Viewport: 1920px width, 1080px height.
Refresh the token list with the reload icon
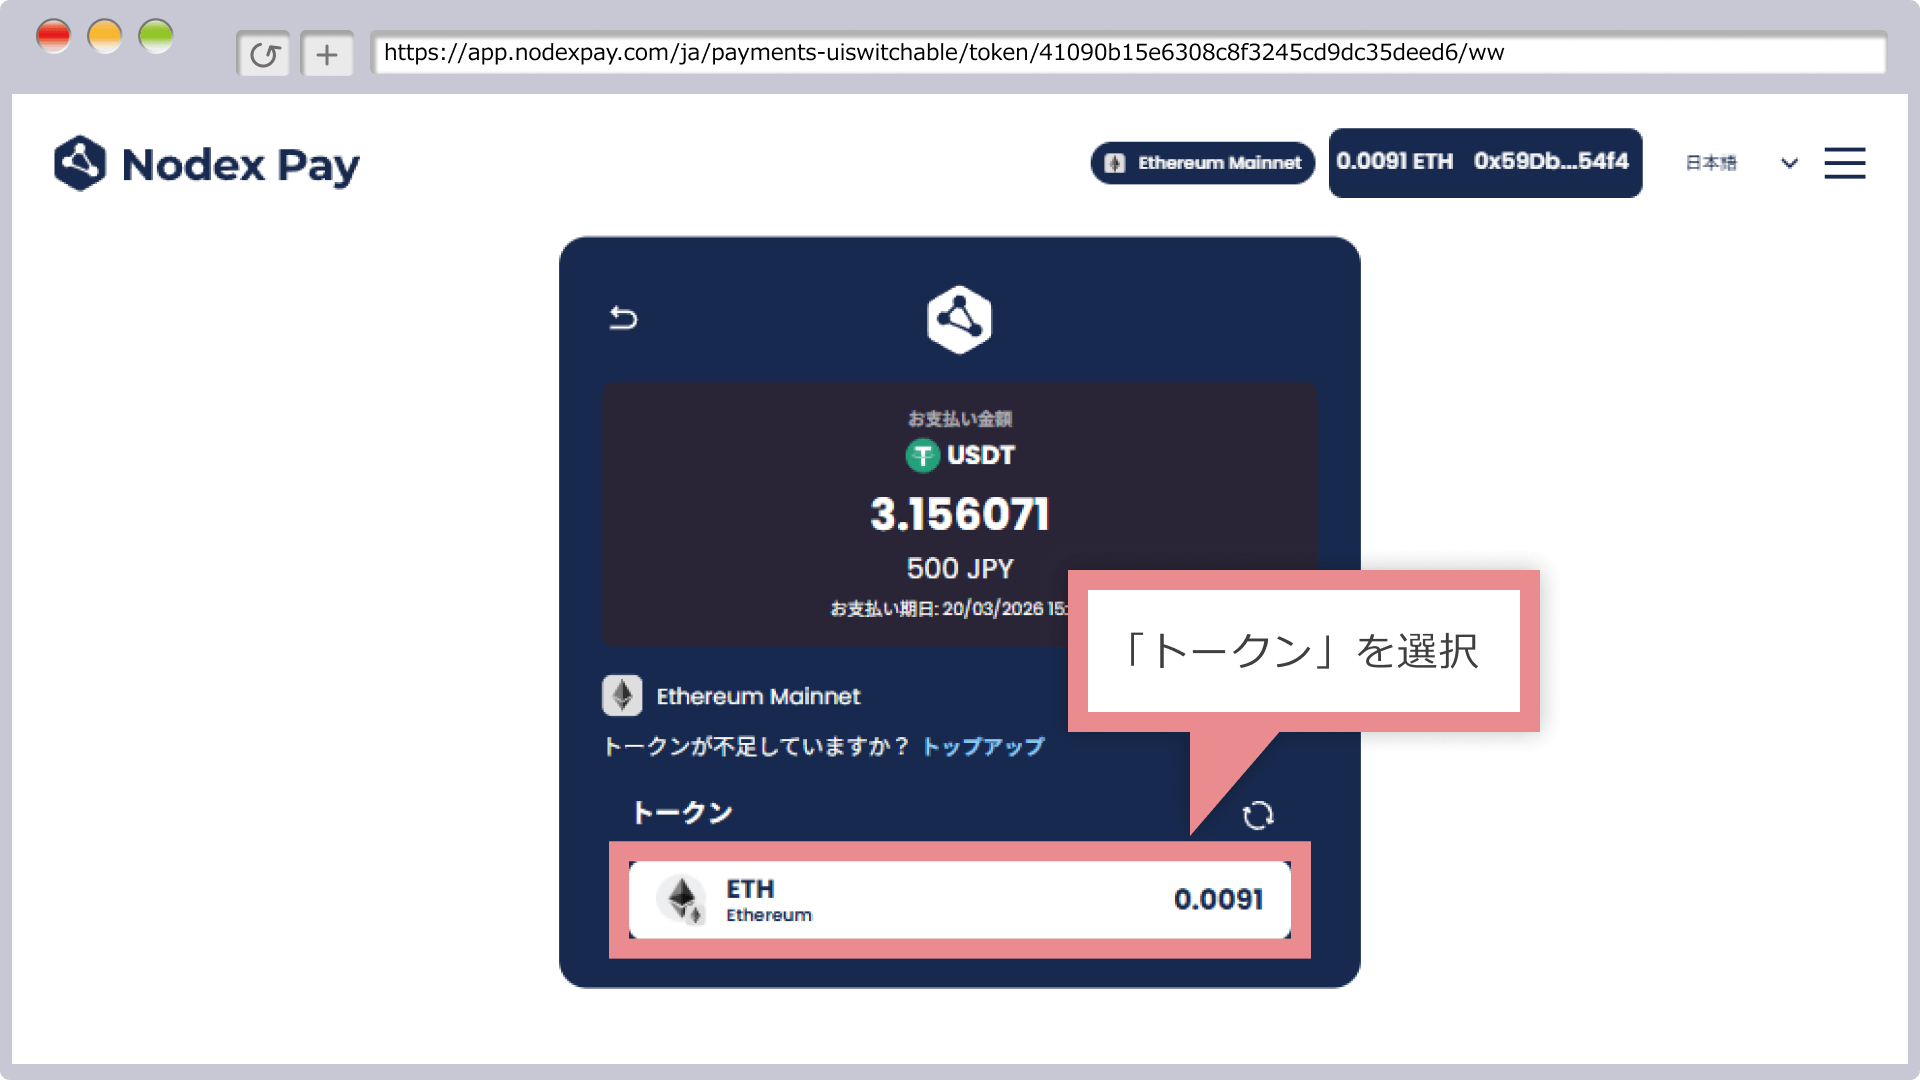tap(1258, 815)
